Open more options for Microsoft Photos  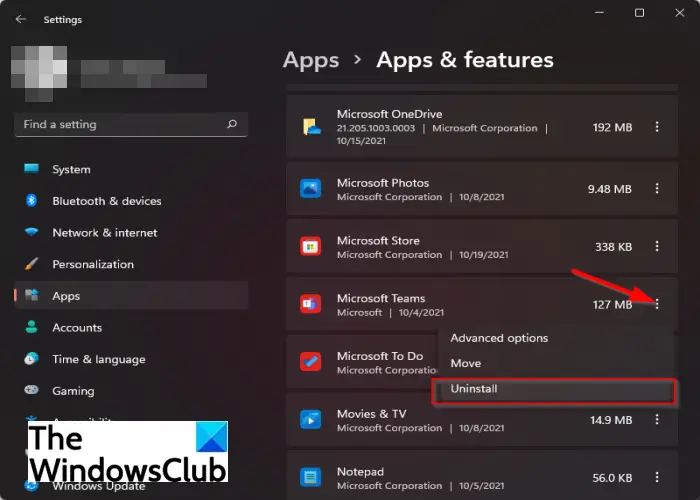657,188
